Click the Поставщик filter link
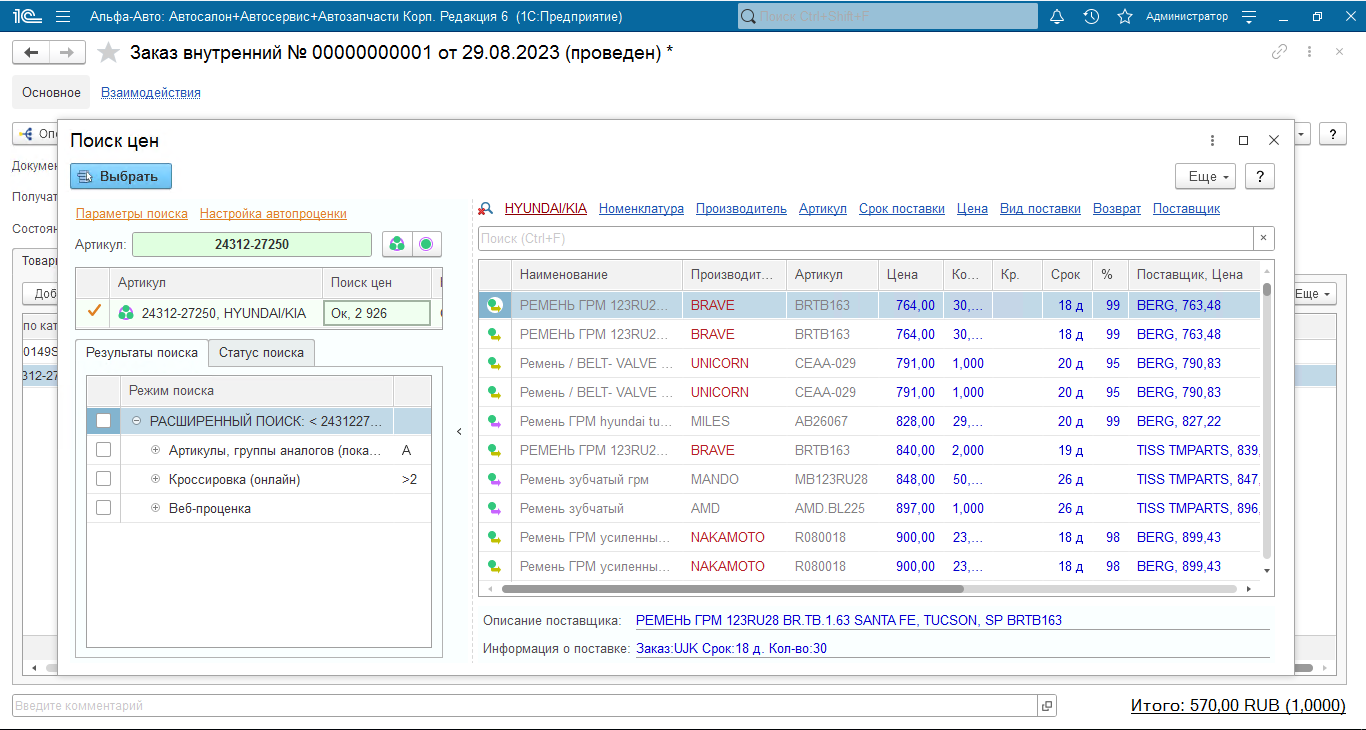 pyautogui.click(x=1186, y=209)
